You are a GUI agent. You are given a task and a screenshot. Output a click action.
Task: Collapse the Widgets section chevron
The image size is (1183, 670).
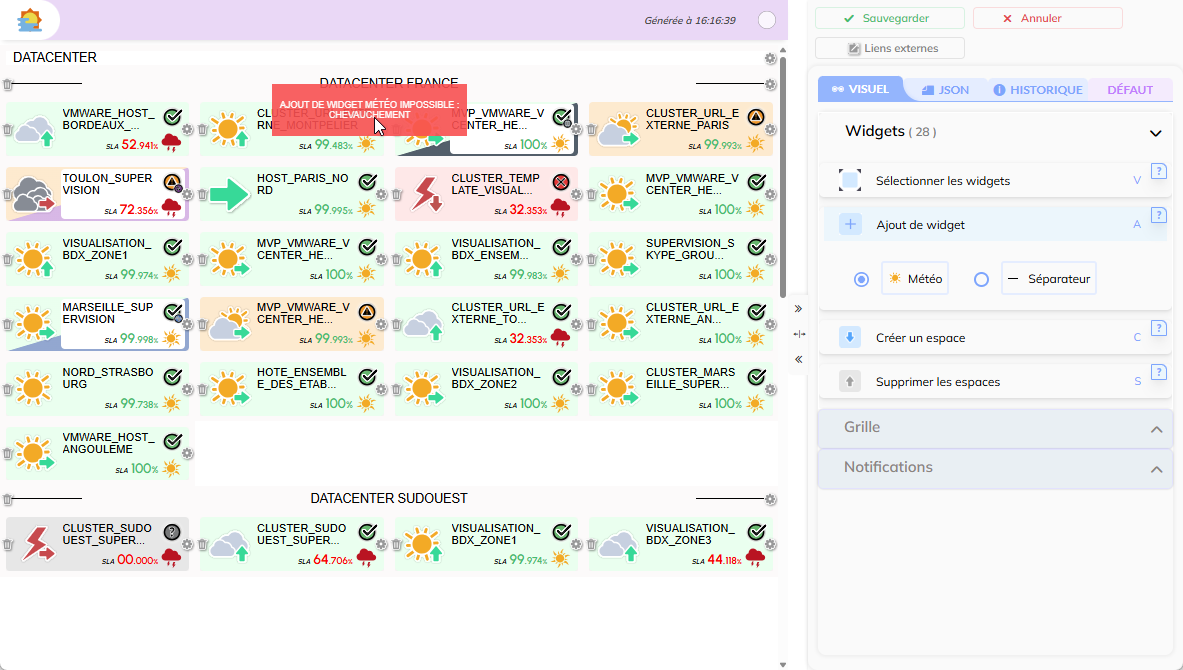(1156, 133)
